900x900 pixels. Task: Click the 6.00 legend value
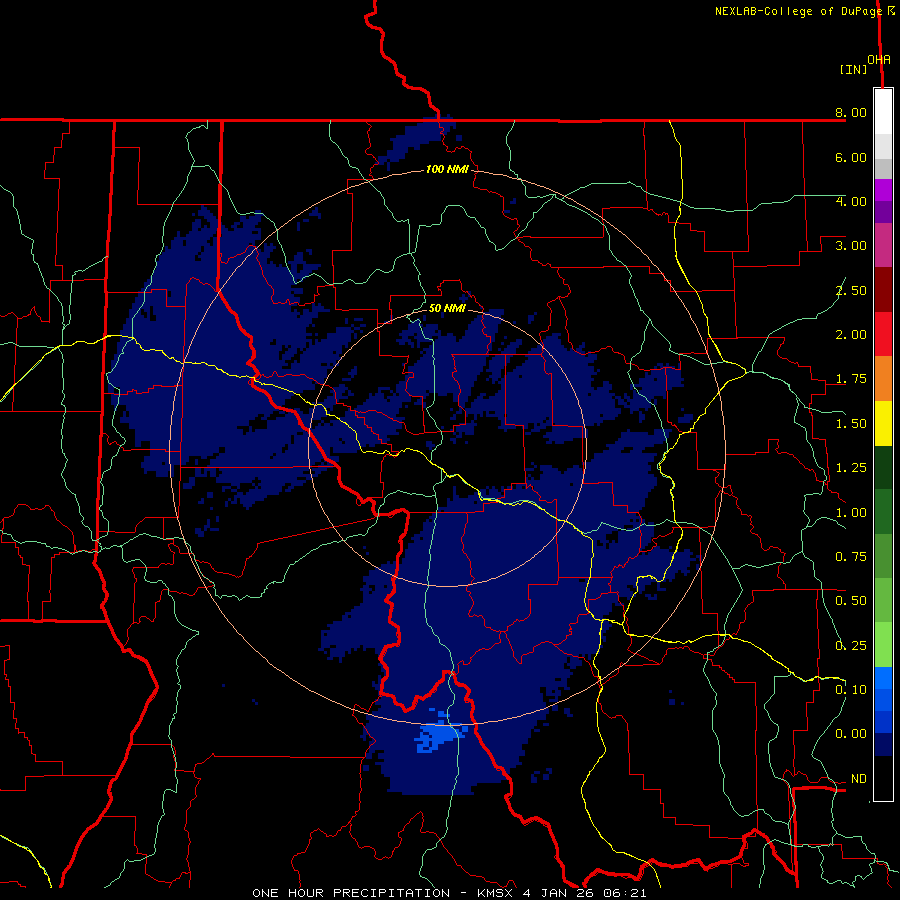[x=851, y=157]
